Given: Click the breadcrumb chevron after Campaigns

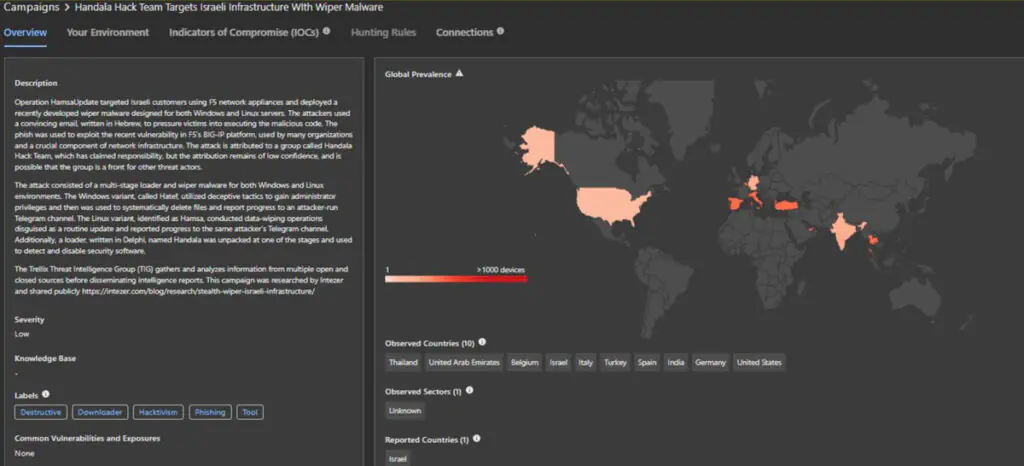Looking at the screenshot, I should [66, 8].
